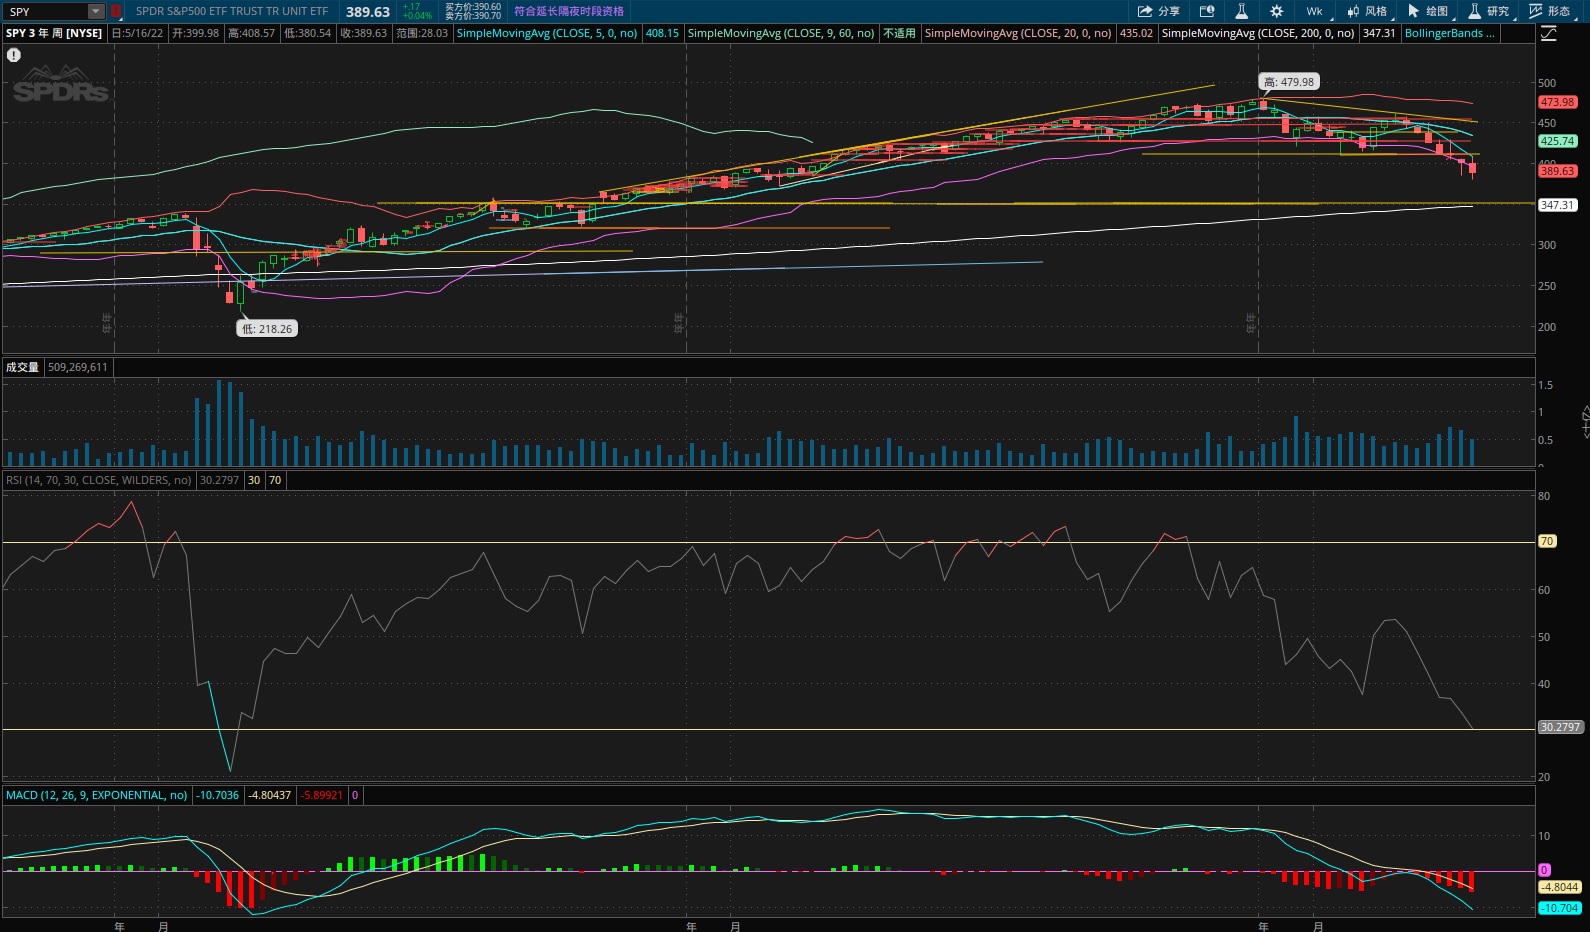The width and height of the screenshot is (1590, 932).
Task: Click the 低: 218.26 low price bubble
Action: [x=267, y=328]
